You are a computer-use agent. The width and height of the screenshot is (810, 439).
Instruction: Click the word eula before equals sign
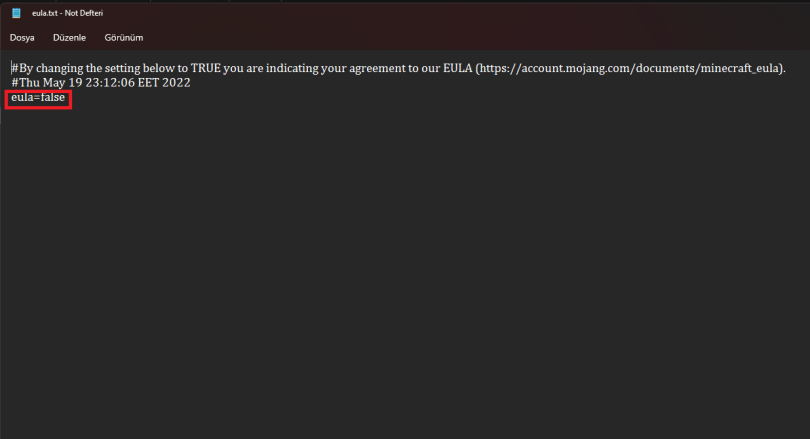(22, 98)
